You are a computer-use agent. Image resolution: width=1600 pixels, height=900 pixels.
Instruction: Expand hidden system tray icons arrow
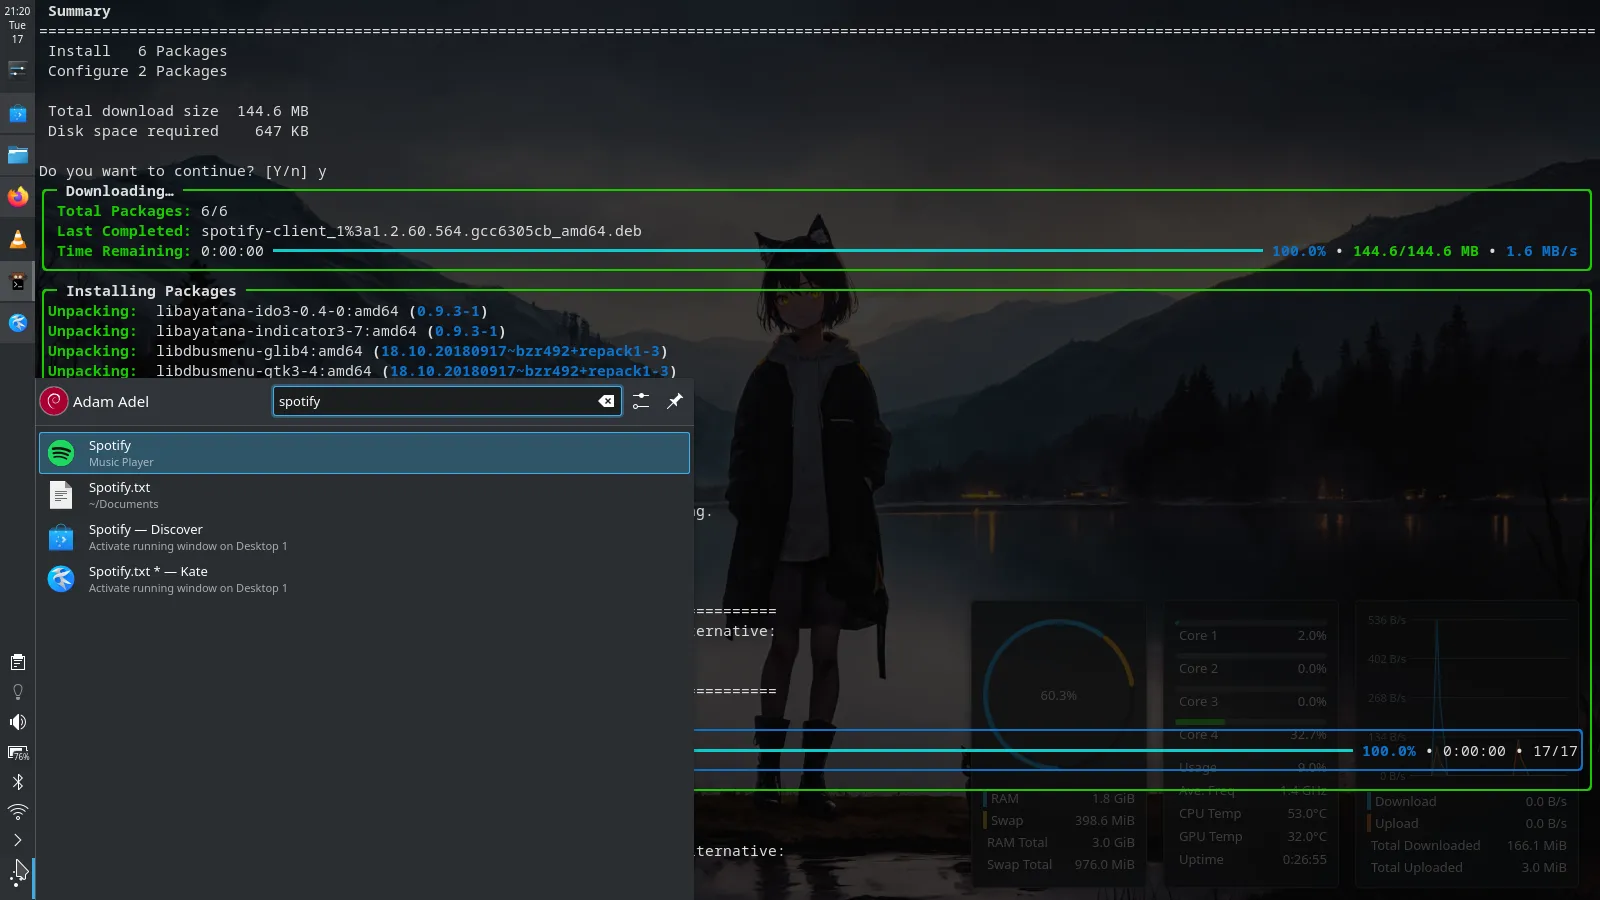[17, 840]
